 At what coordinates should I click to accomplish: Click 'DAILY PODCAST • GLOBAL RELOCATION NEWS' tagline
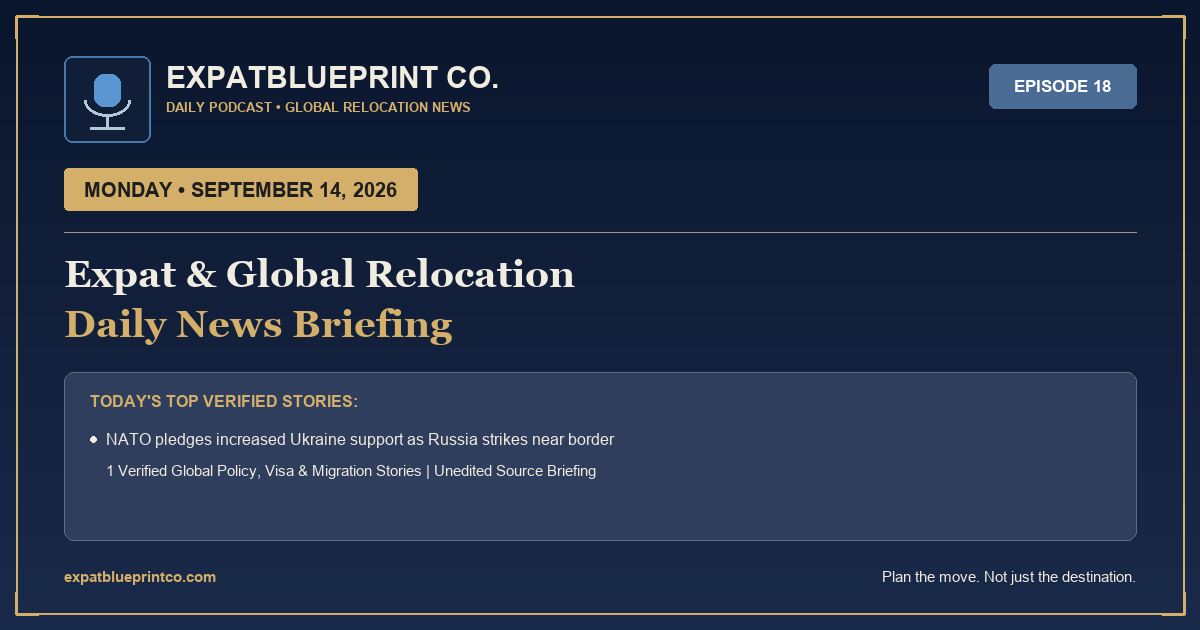[318, 107]
